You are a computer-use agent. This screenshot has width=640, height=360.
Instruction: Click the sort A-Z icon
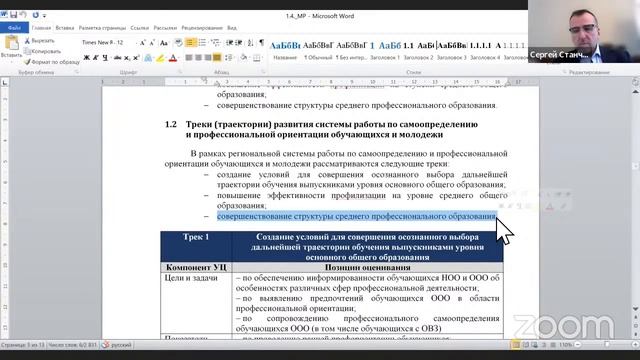[251, 42]
